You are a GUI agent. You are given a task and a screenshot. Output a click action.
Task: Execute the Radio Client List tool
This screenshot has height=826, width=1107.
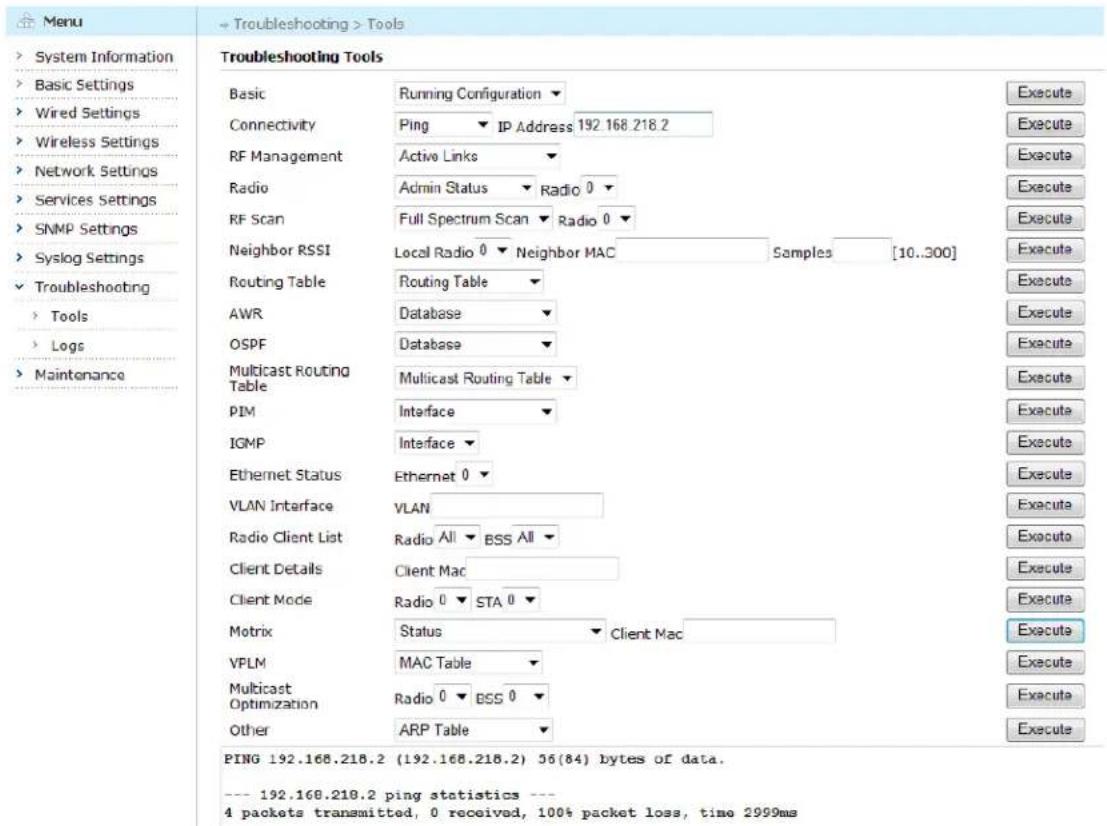(1045, 537)
